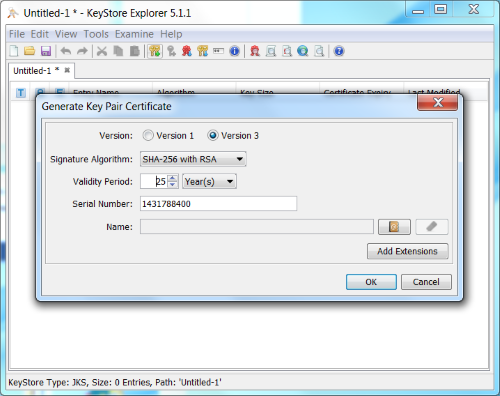The image size is (500, 396).
Task: Open the Year(s) validity unit dropdown
Action: [x=209, y=181]
